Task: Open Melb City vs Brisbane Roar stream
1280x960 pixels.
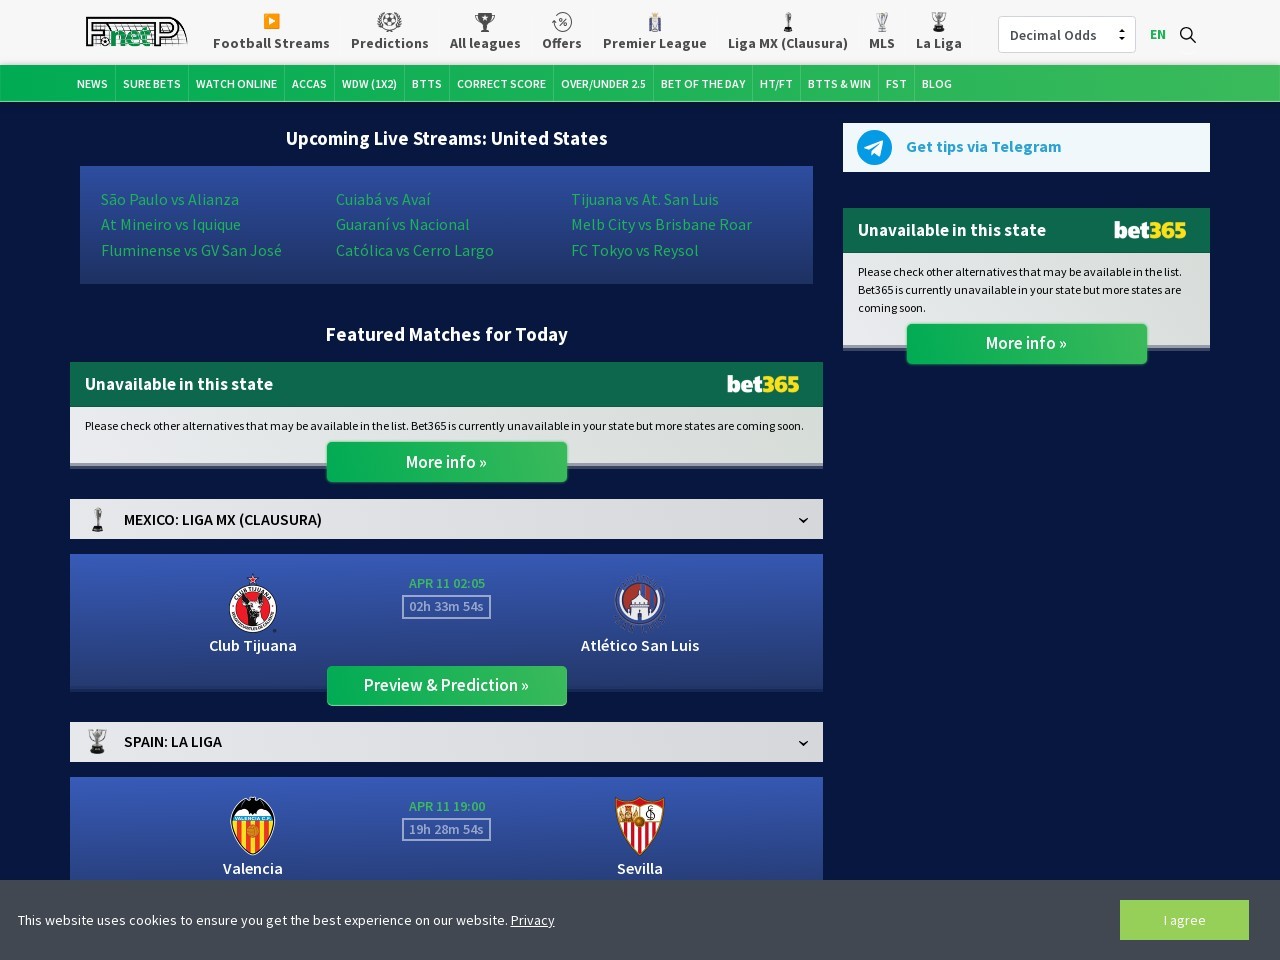Action: (x=661, y=225)
